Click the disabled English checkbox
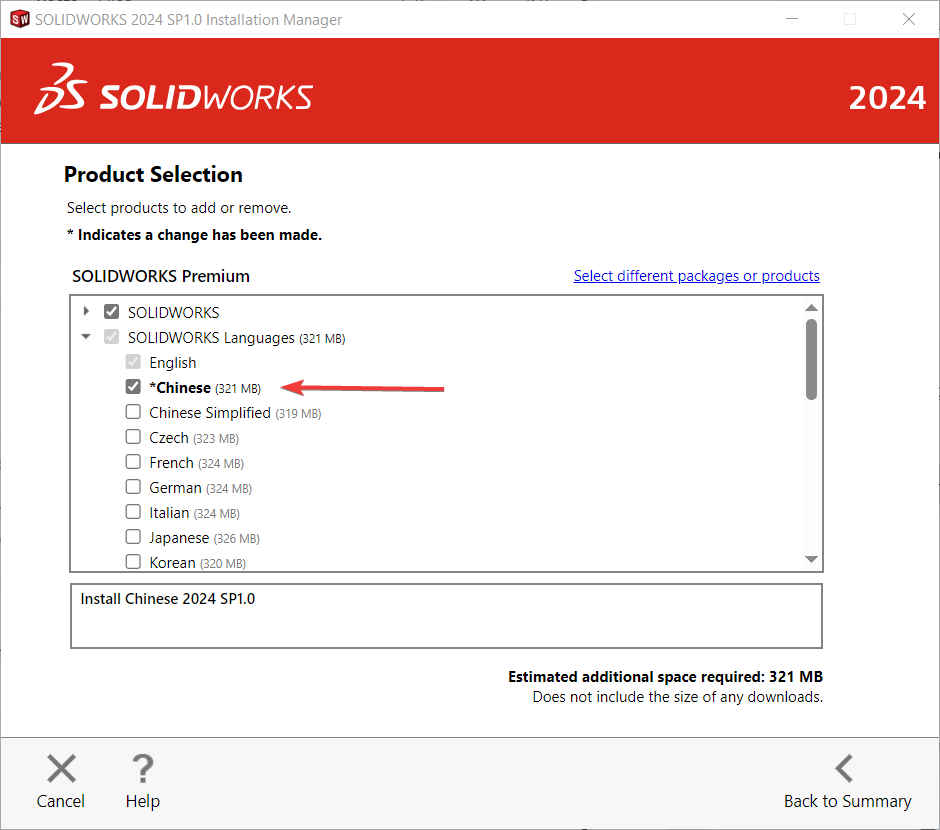The width and height of the screenshot is (940, 830). click(133, 362)
